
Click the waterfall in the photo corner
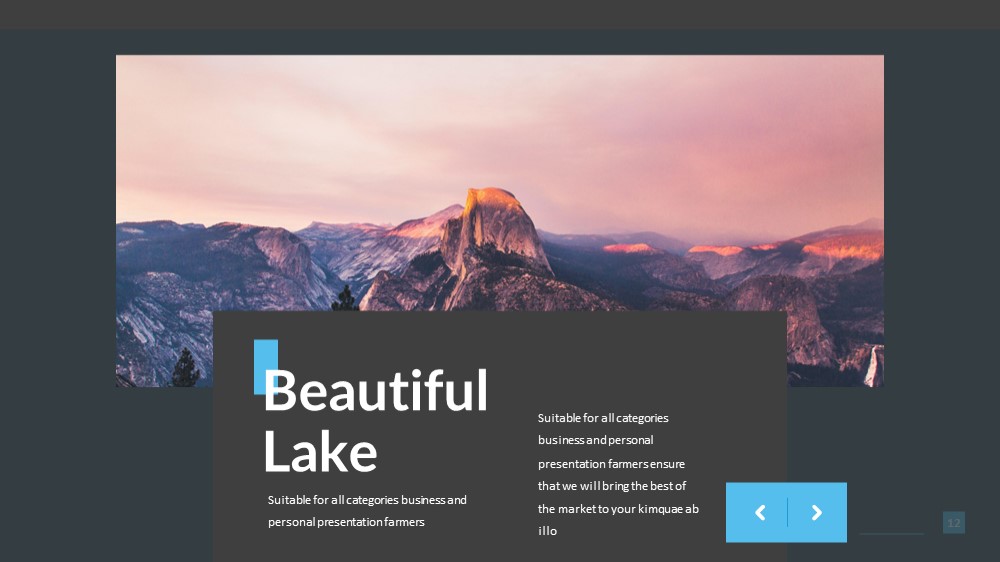[873, 366]
